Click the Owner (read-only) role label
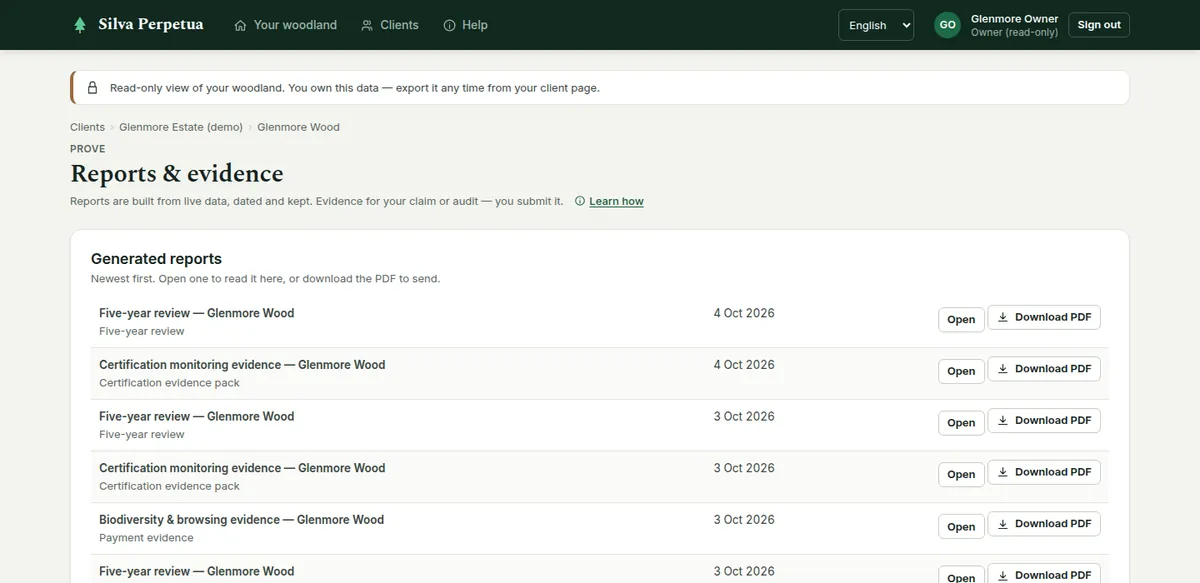Image resolution: width=1200 pixels, height=583 pixels. [x=1014, y=33]
